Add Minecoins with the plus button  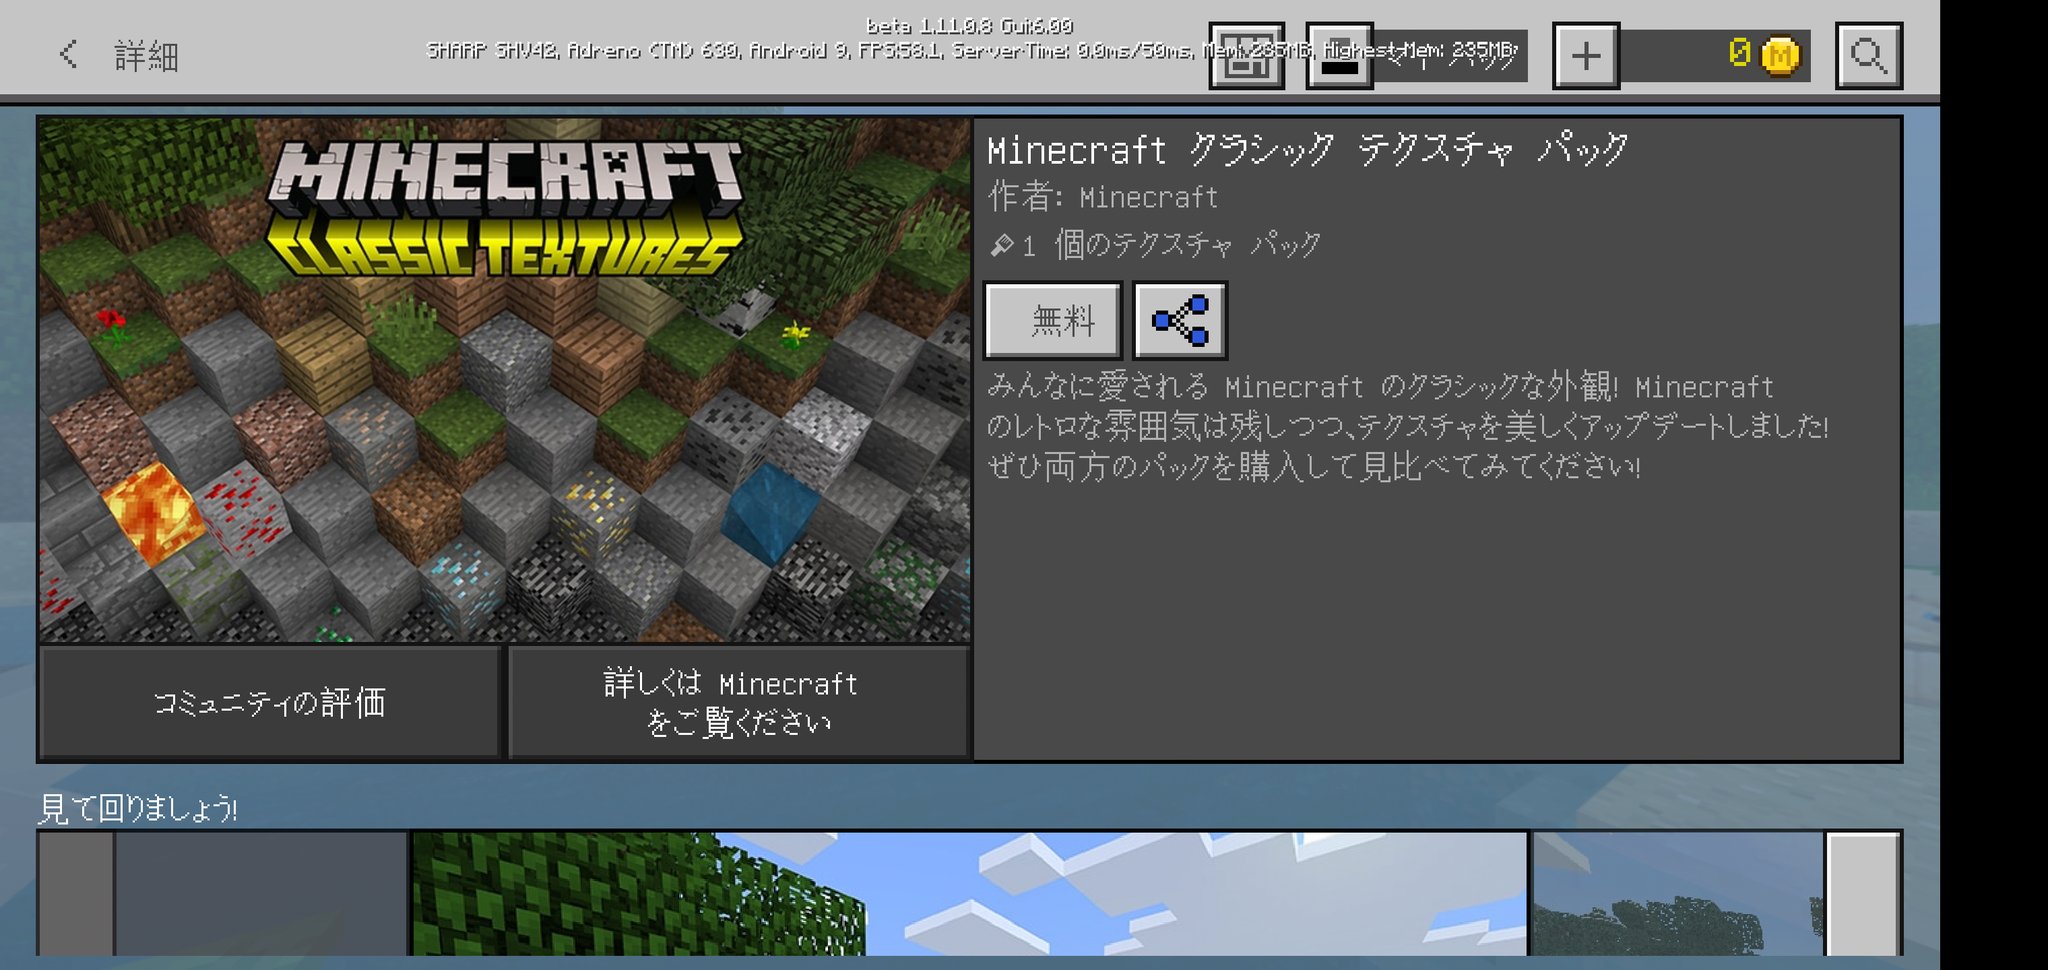1586,56
